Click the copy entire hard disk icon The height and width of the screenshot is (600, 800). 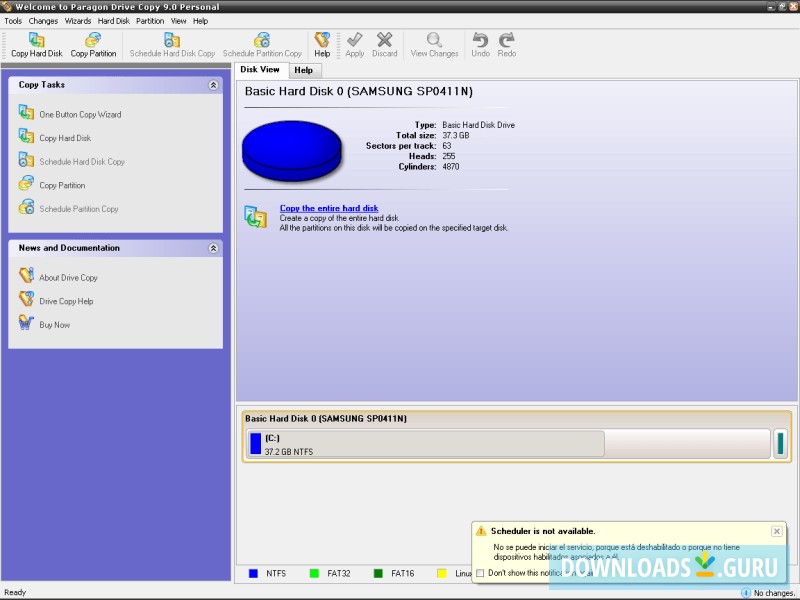point(255,216)
